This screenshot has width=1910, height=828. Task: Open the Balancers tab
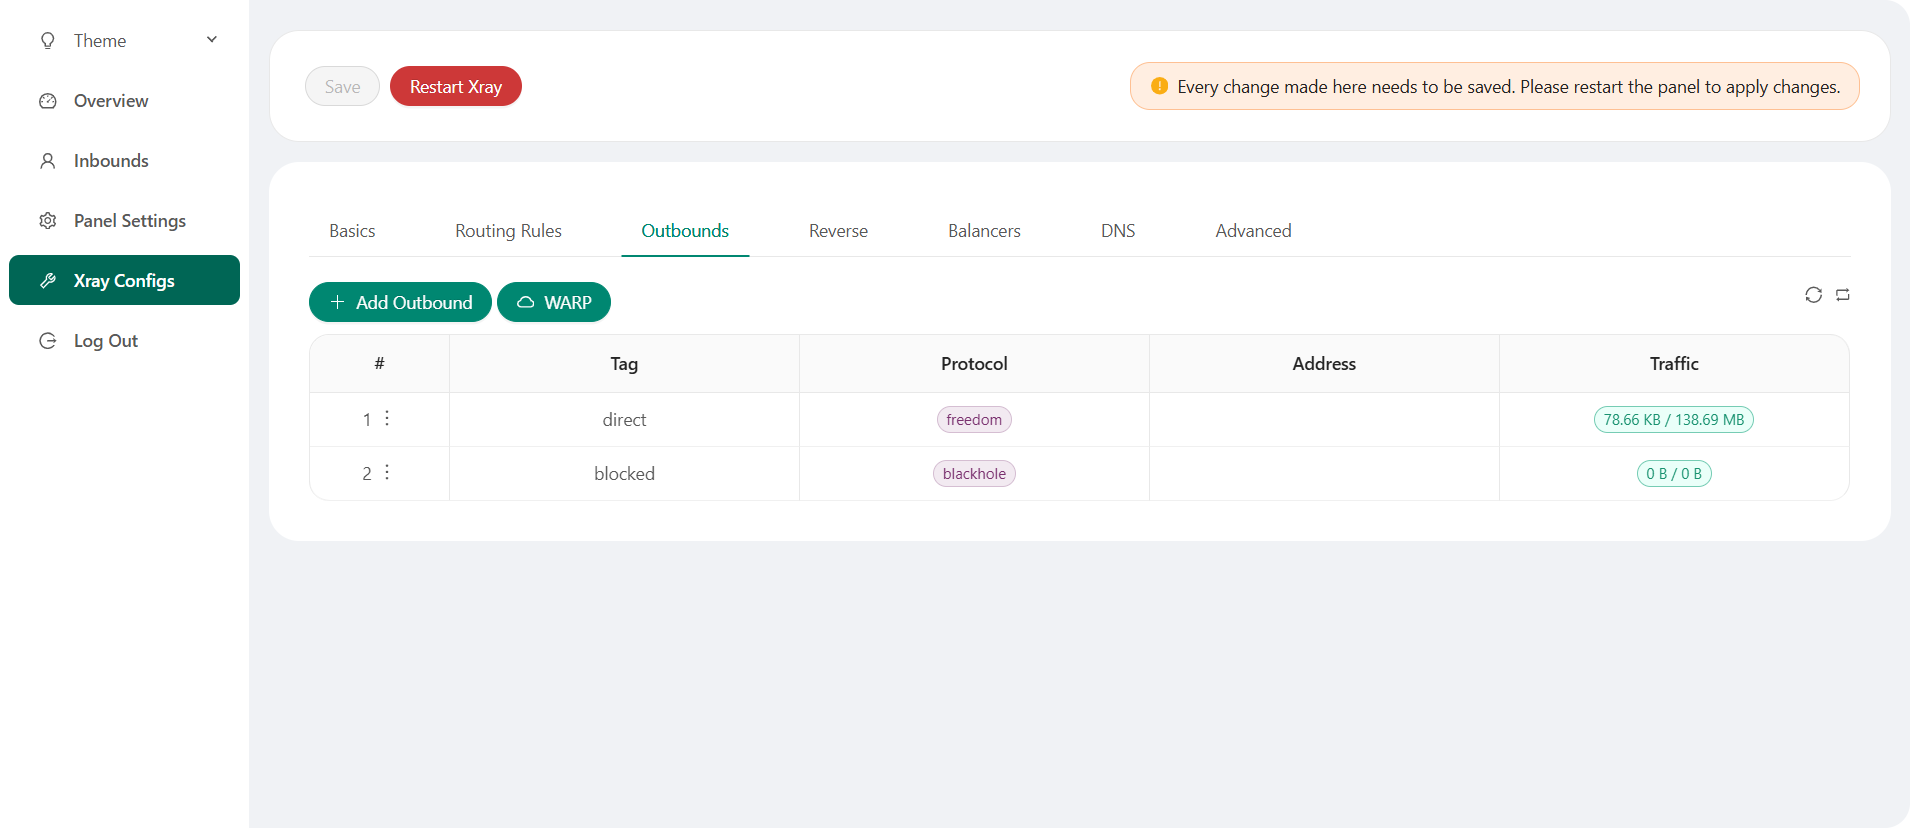click(984, 231)
